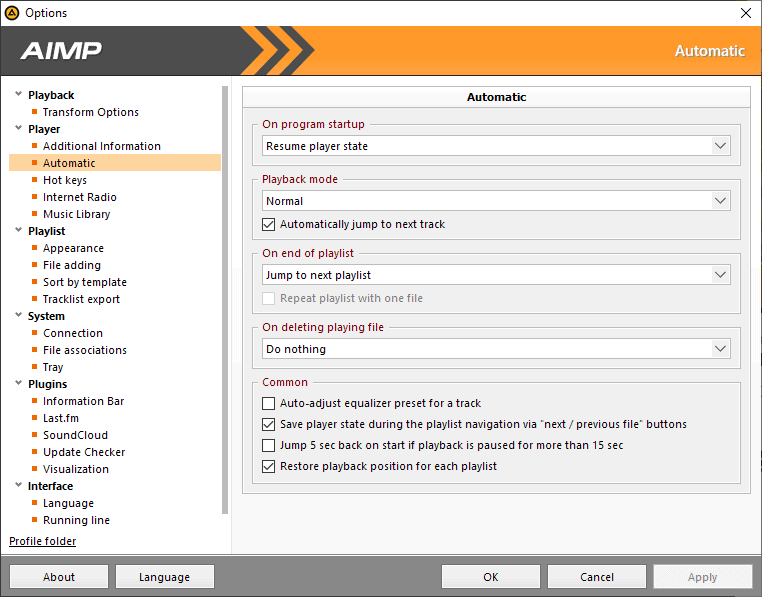The height and width of the screenshot is (597, 762).
Task: Open Sort by template settings
Action: coord(85,282)
